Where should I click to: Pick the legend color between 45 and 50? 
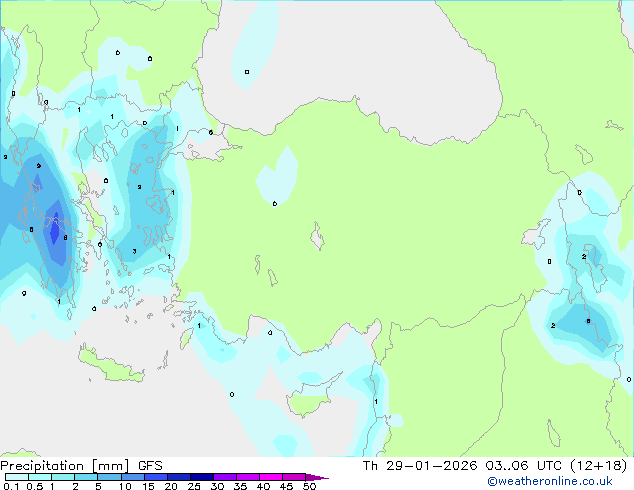click(x=294, y=477)
